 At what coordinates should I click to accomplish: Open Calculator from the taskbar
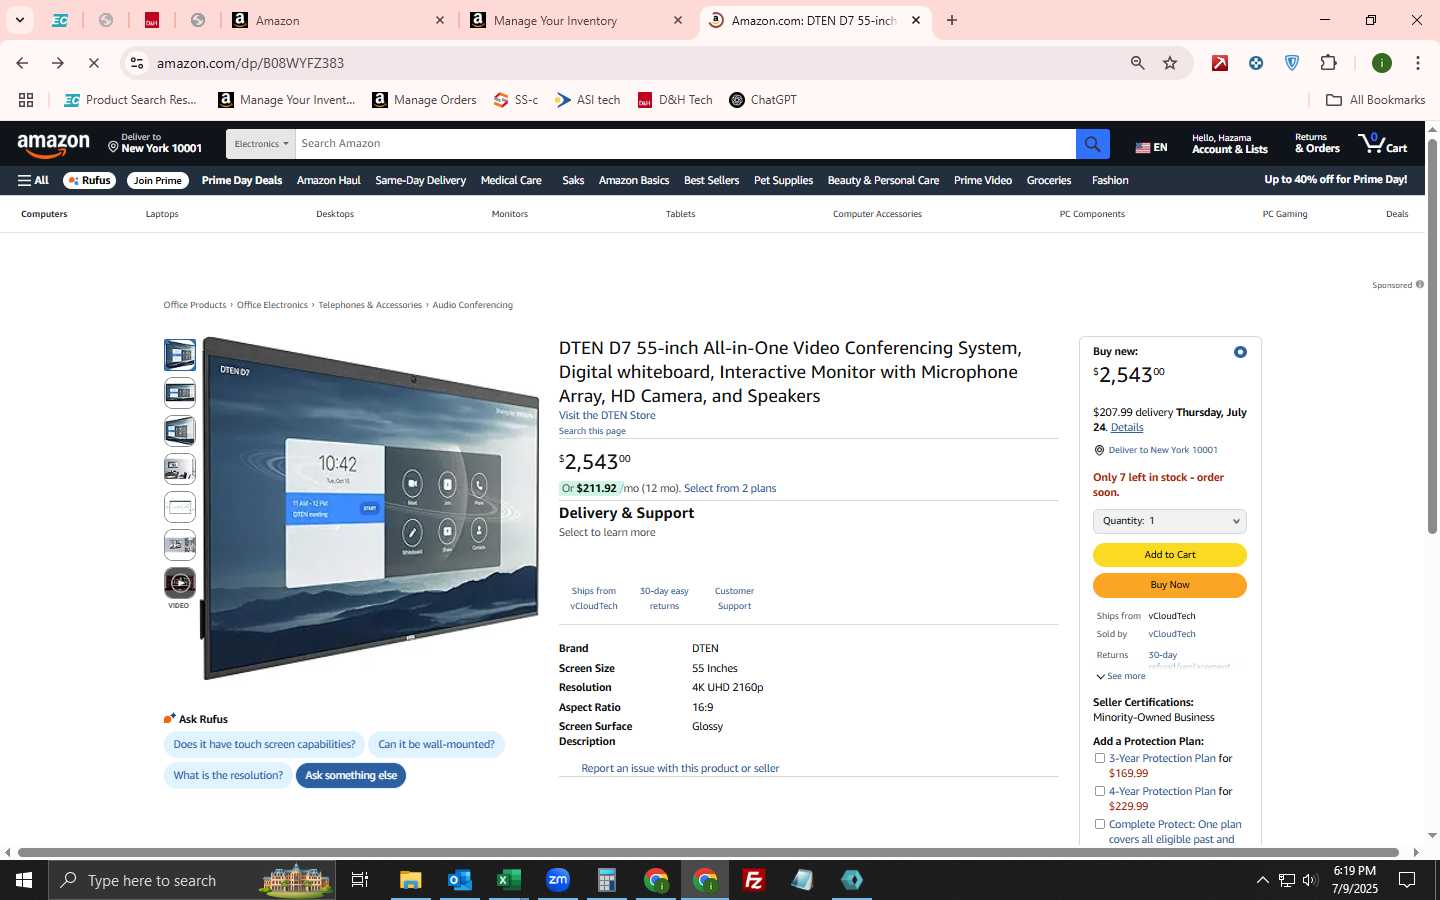pyautogui.click(x=607, y=880)
